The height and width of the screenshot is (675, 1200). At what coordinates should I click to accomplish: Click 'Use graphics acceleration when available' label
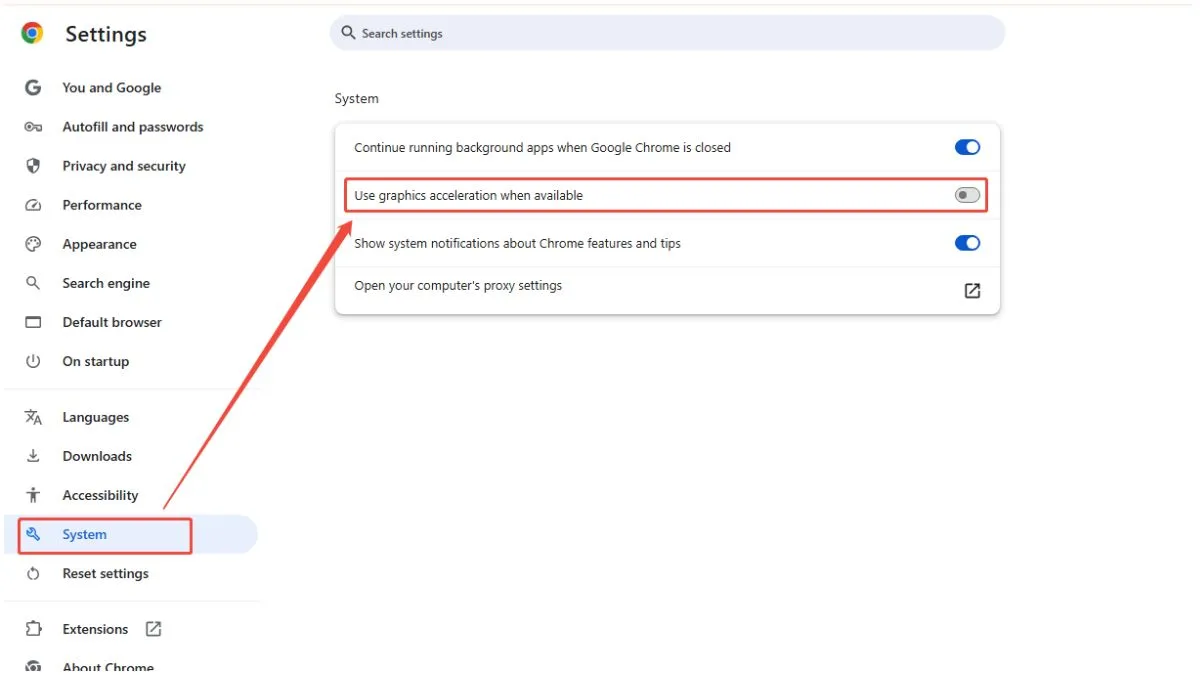(x=468, y=195)
